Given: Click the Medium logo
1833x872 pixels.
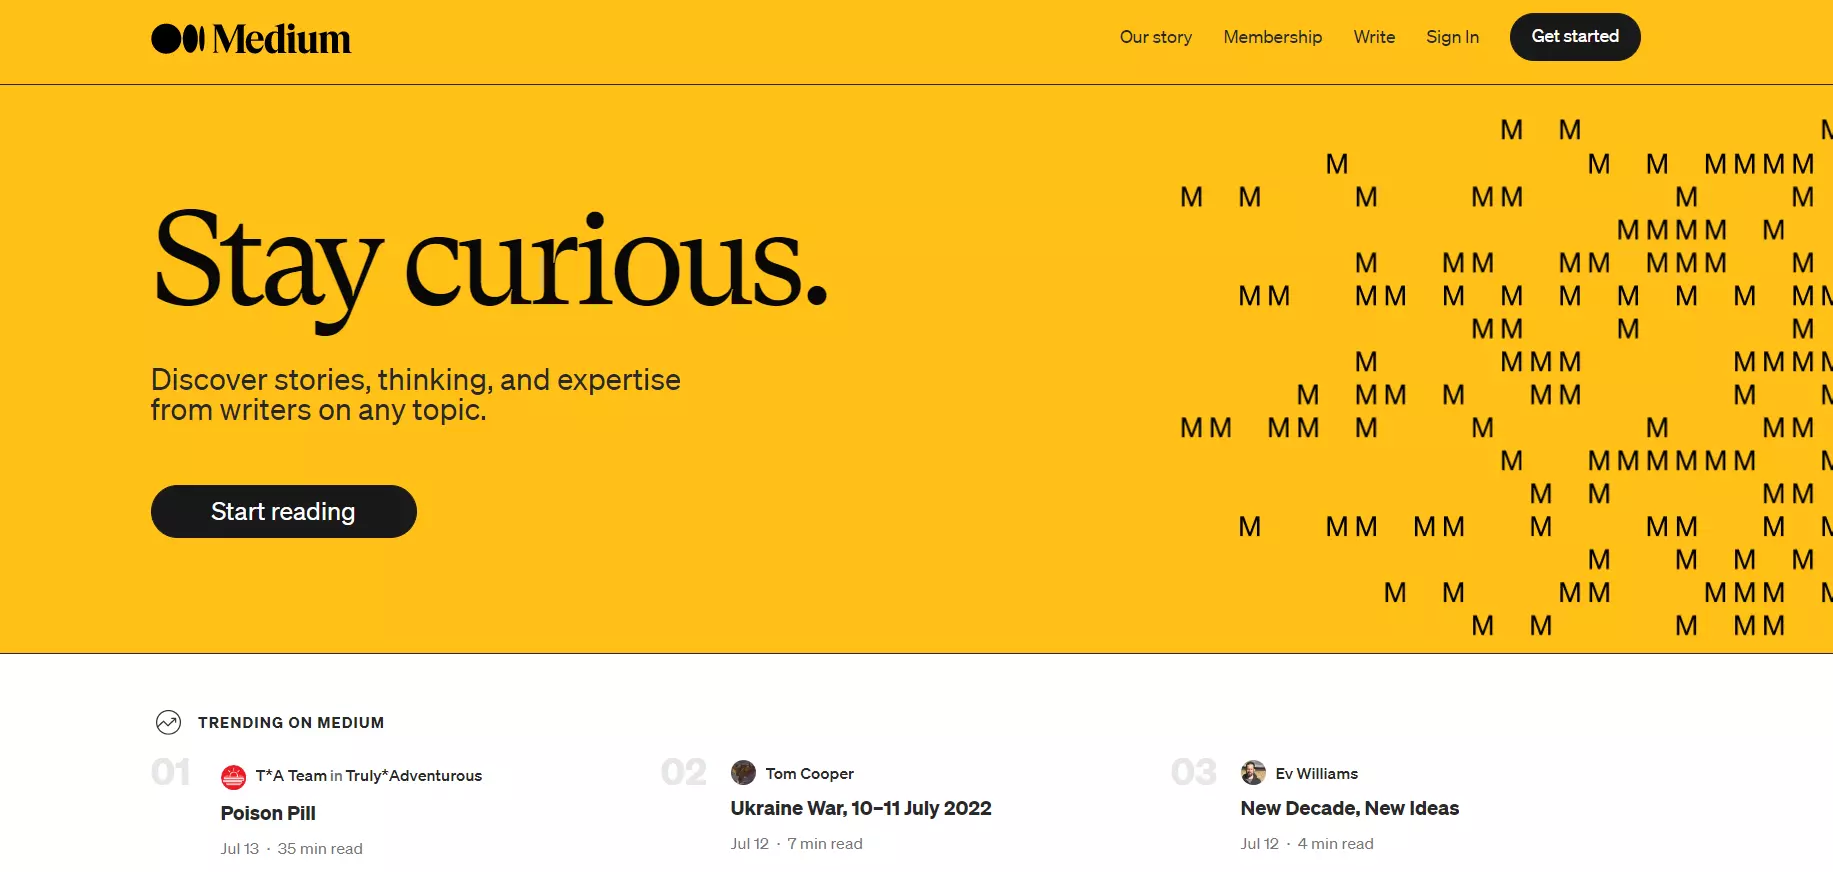Looking at the screenshot, I should click(x=251, y=39).
